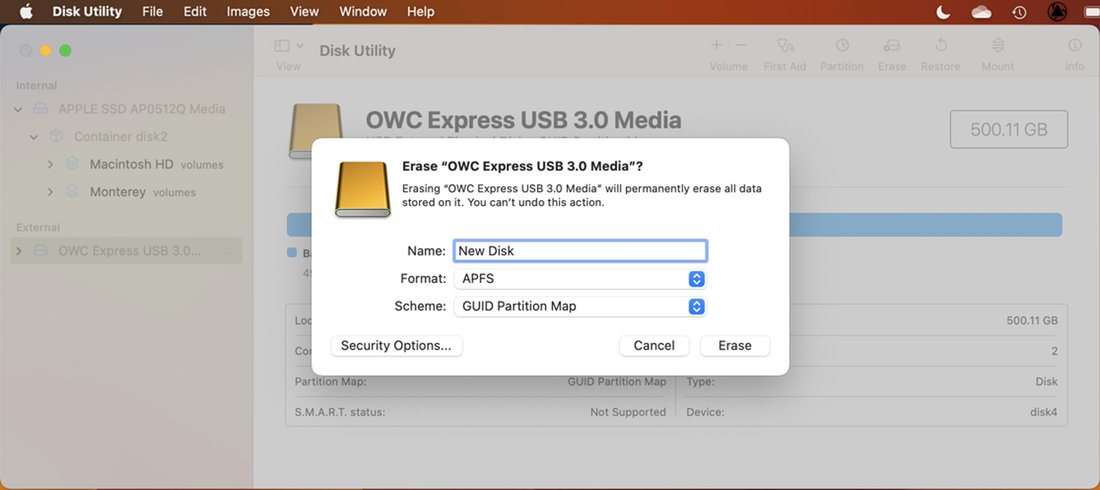Viewport: 1100px width, 490px height.
Task: Click the Partition pie chart icon
Action: (x=842, y=46)
